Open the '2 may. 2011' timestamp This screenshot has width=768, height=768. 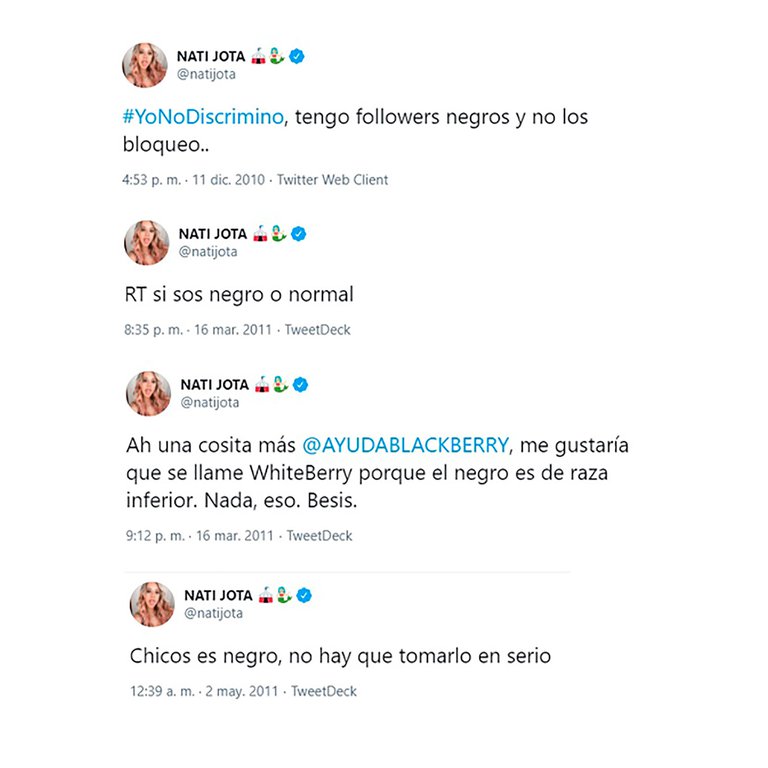pyautogui.click(x=242, y=692)
